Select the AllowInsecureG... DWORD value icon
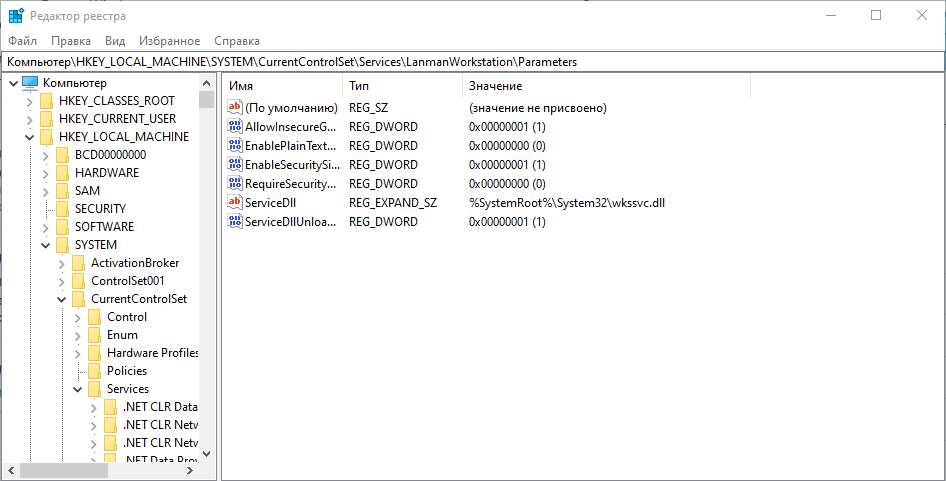Image resolution: width=946 pixels, height=481 pixels. 235,127
